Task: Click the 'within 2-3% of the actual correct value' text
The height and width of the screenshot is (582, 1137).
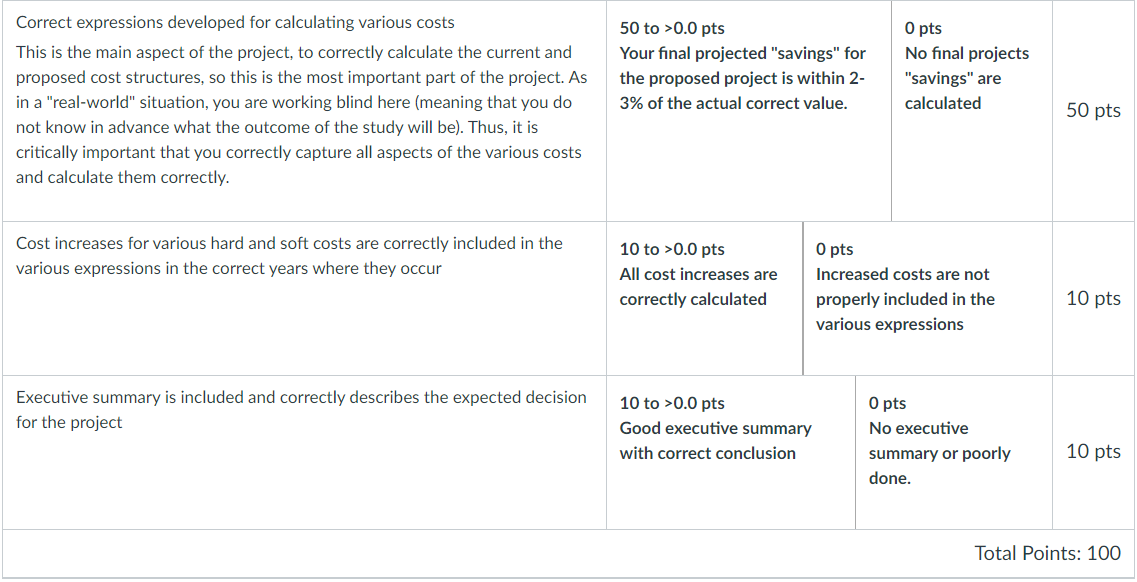Action: tap(743, 91)
